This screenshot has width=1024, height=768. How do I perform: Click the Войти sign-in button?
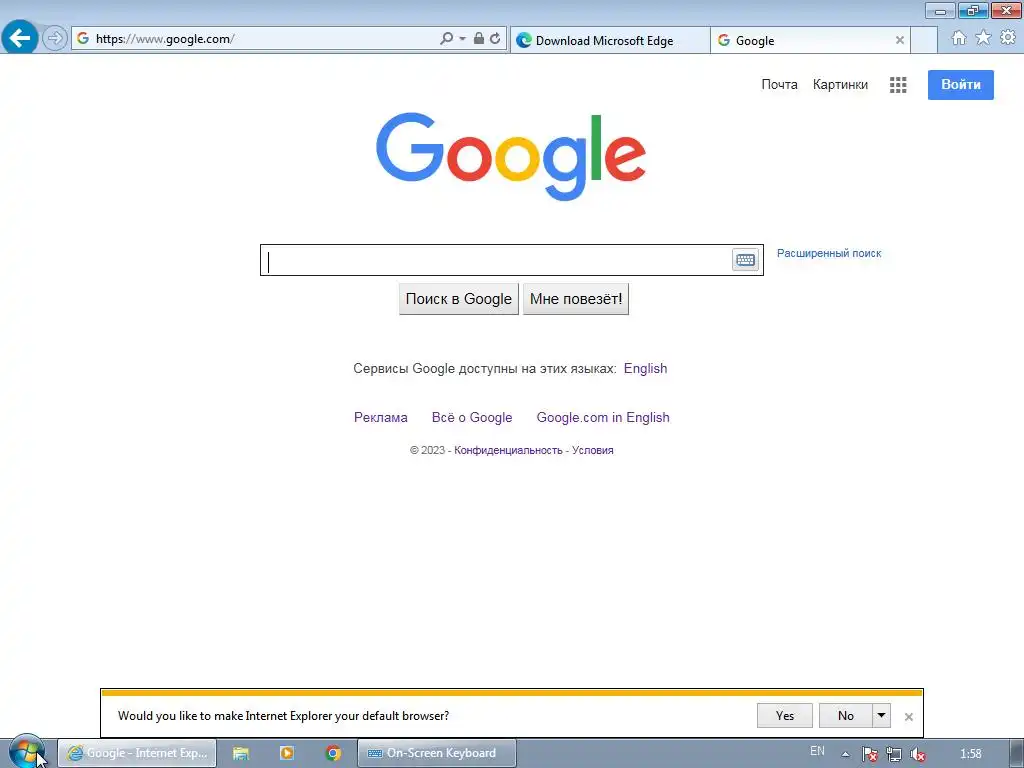tap(961, 85)
